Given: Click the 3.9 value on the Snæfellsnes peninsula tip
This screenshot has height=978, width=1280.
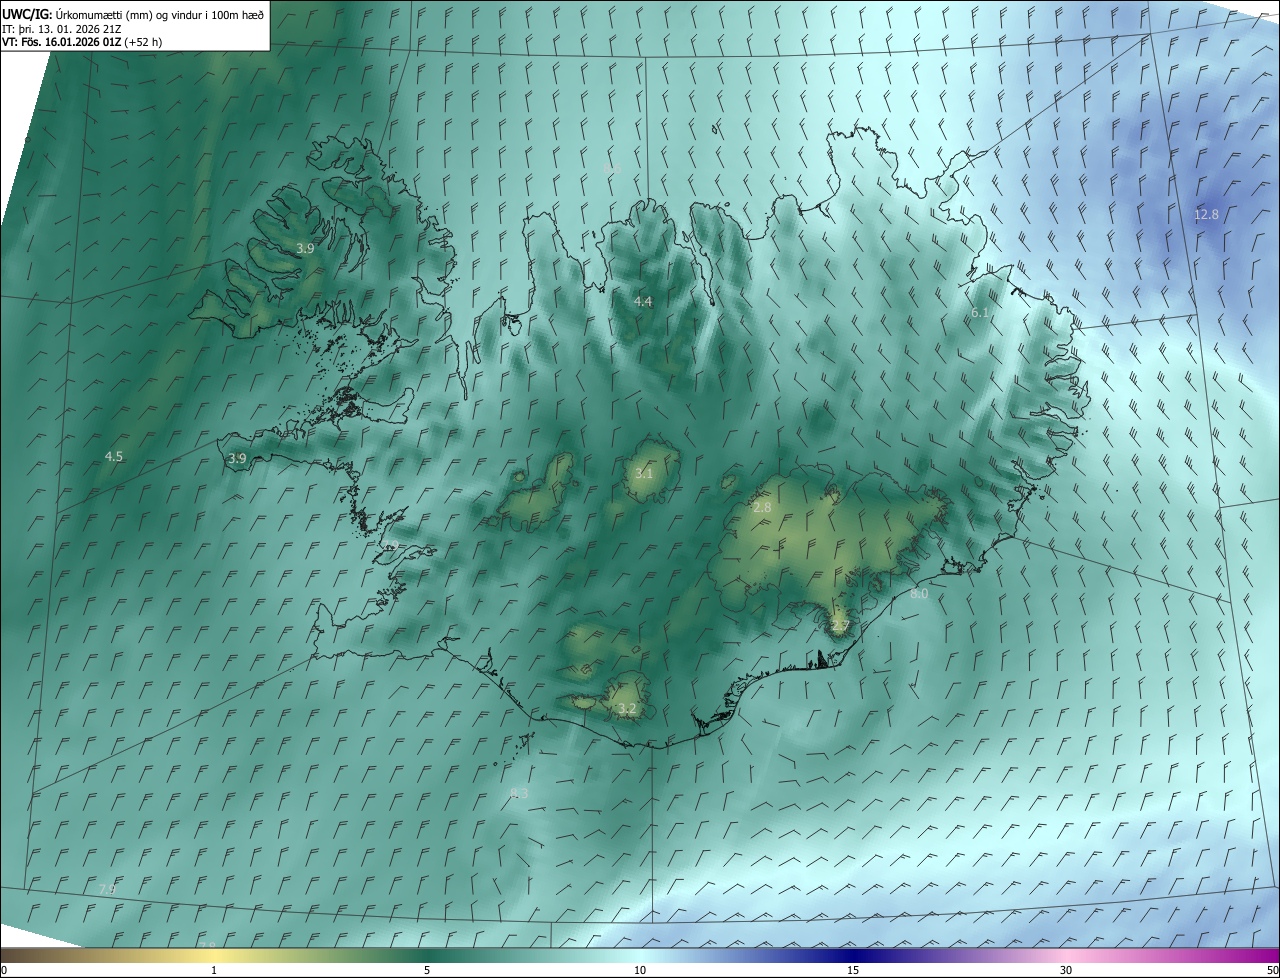Looking at the screenshot, I should click(x=237, y=459).
